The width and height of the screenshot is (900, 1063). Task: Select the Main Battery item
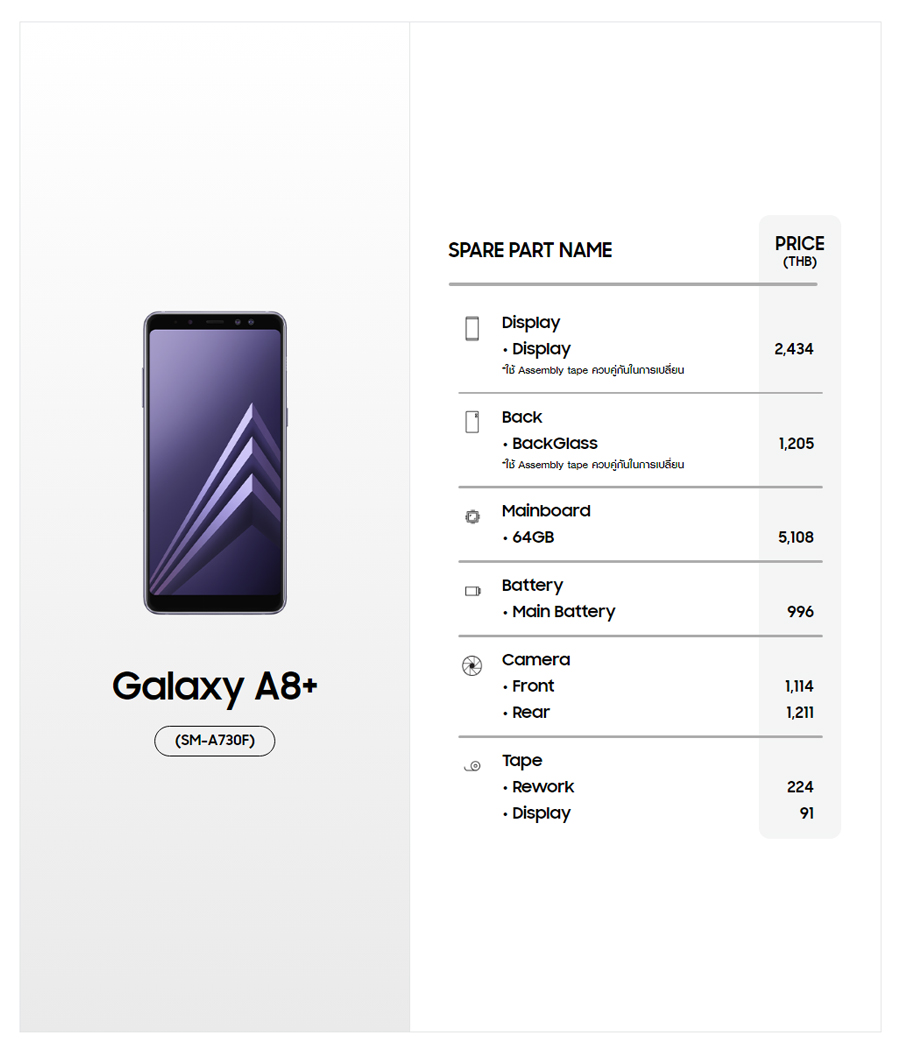[563, 612]
